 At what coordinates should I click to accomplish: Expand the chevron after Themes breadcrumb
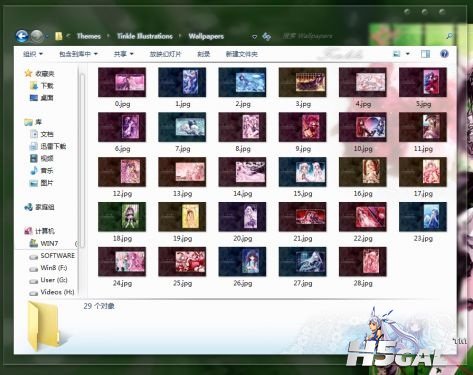tap(108, 36)
